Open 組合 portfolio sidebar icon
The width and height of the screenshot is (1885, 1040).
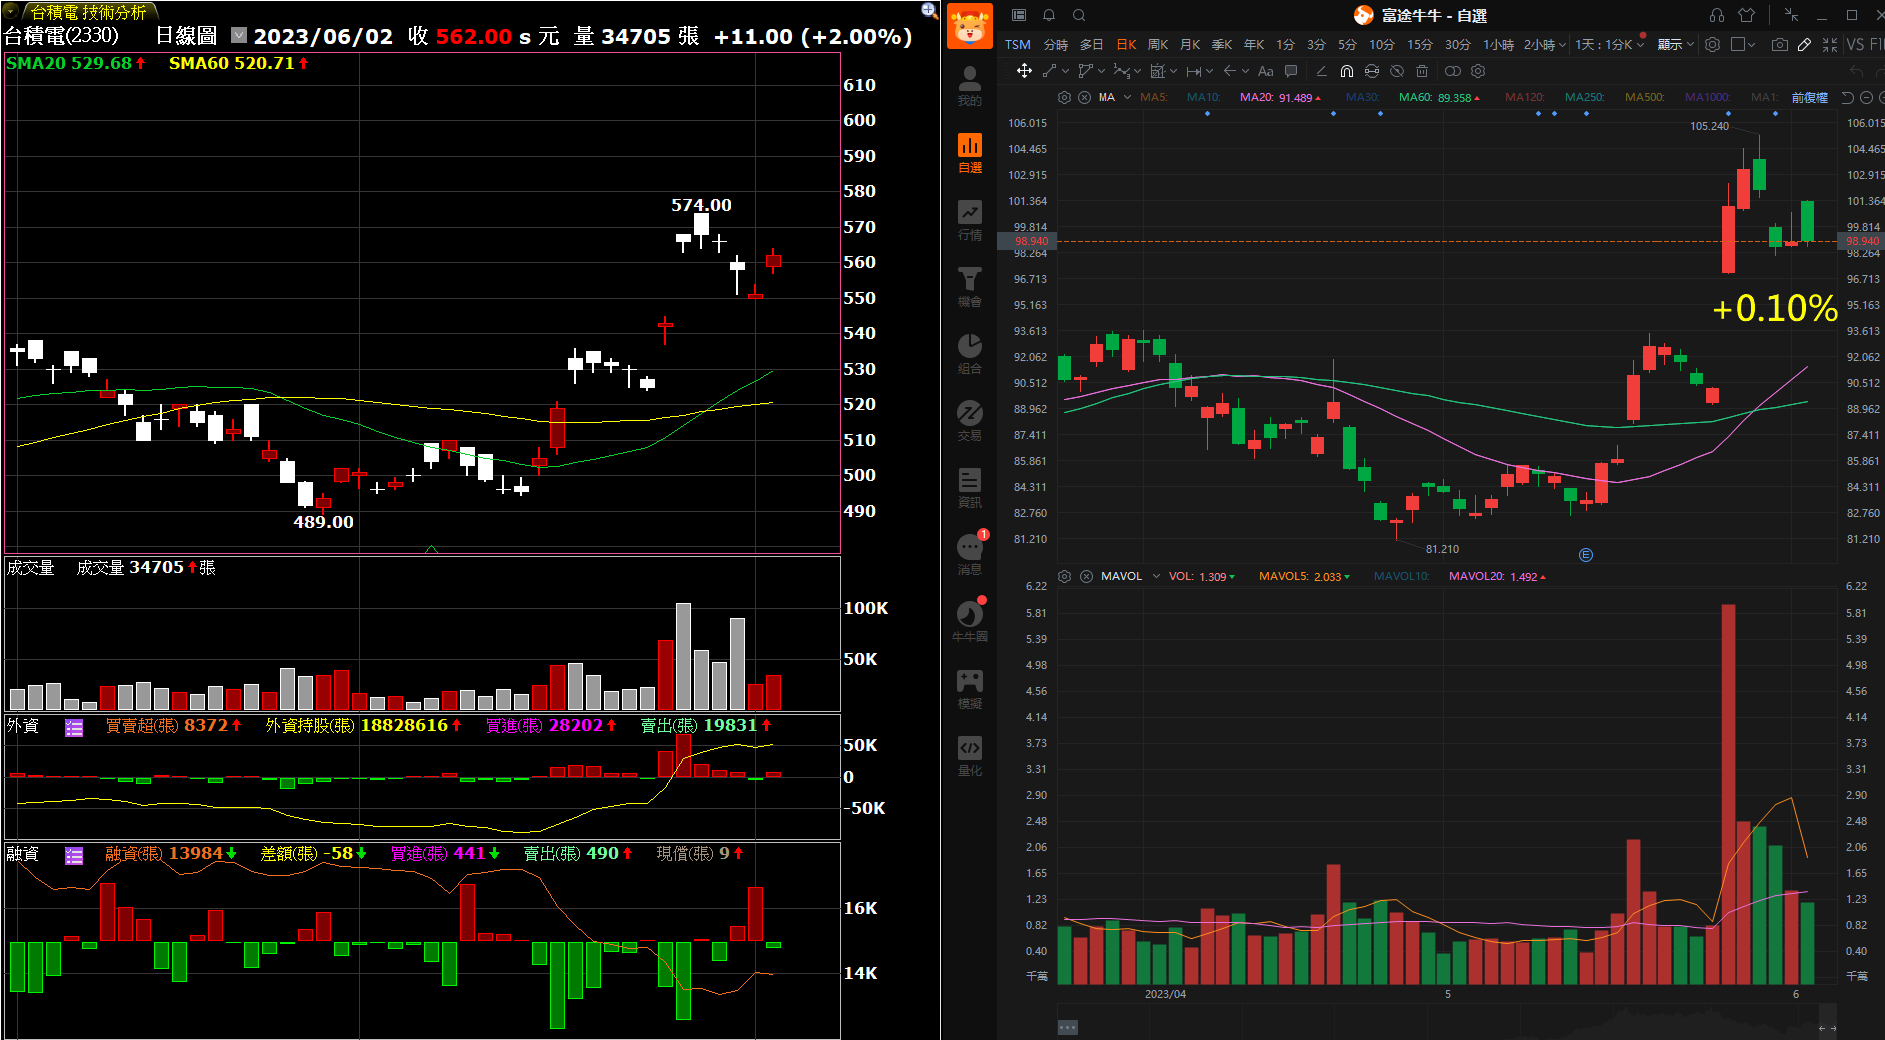pyautogui.click(x=969, y=354)
